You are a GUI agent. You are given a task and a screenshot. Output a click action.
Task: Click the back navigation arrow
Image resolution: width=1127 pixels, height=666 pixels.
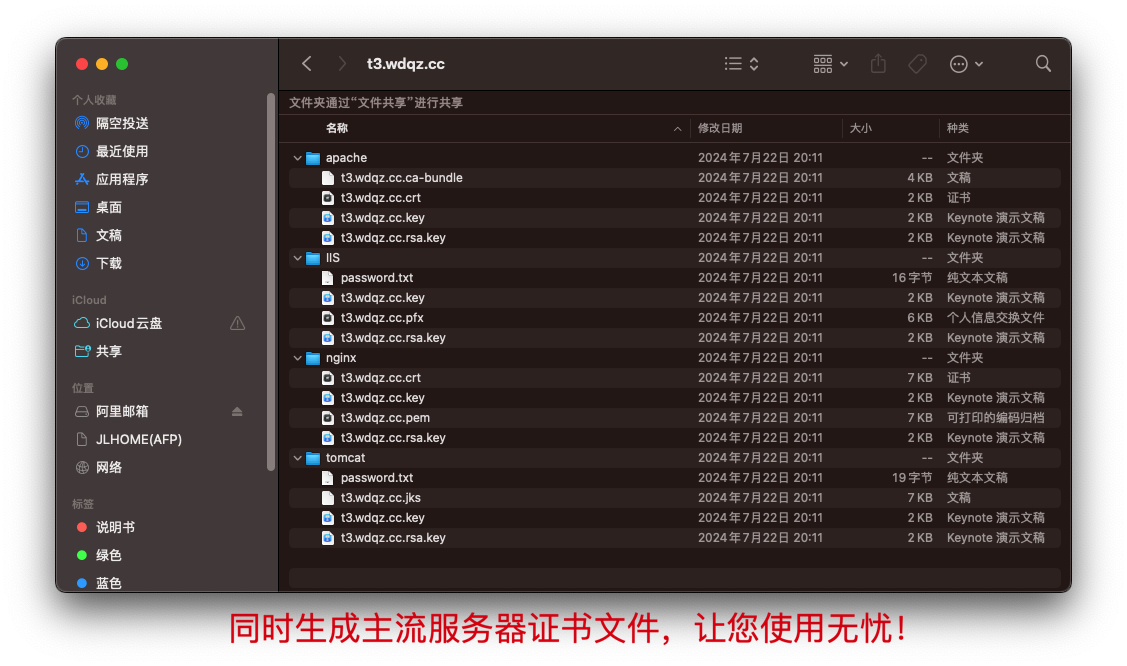[307, 64]
